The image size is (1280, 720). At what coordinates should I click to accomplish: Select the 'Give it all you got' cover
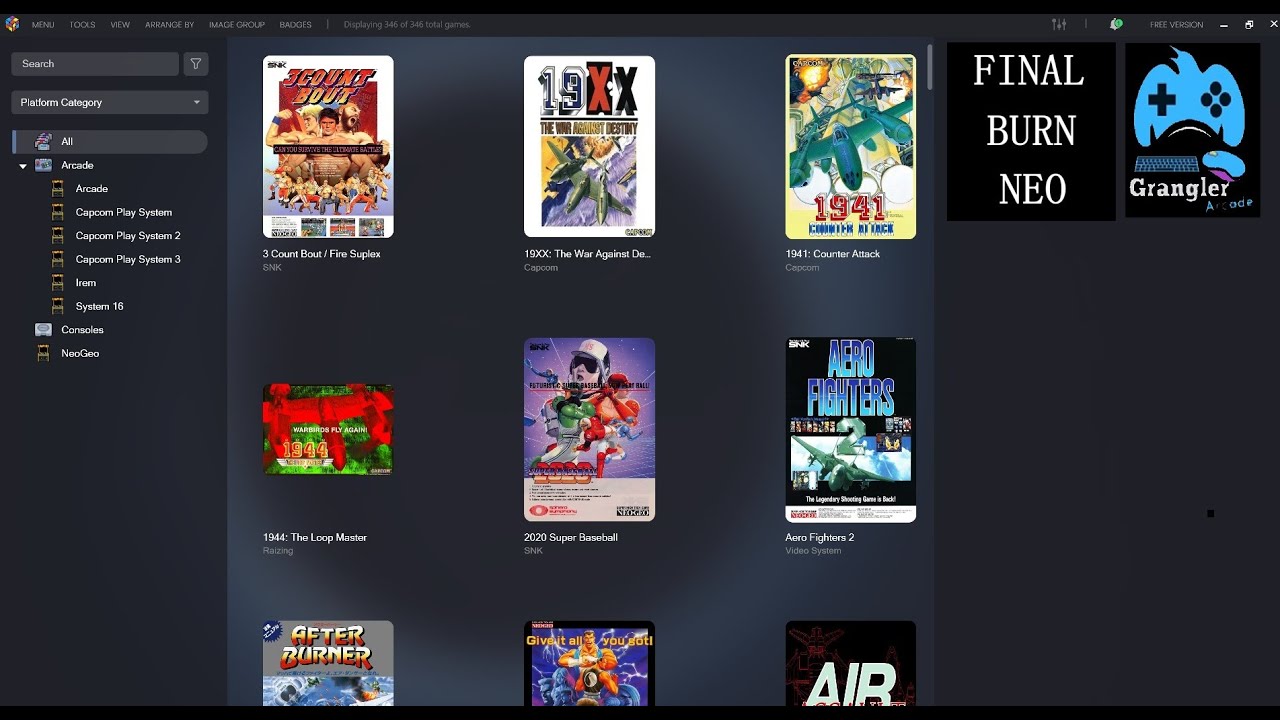pyautogui.click(x=589, y=663)
